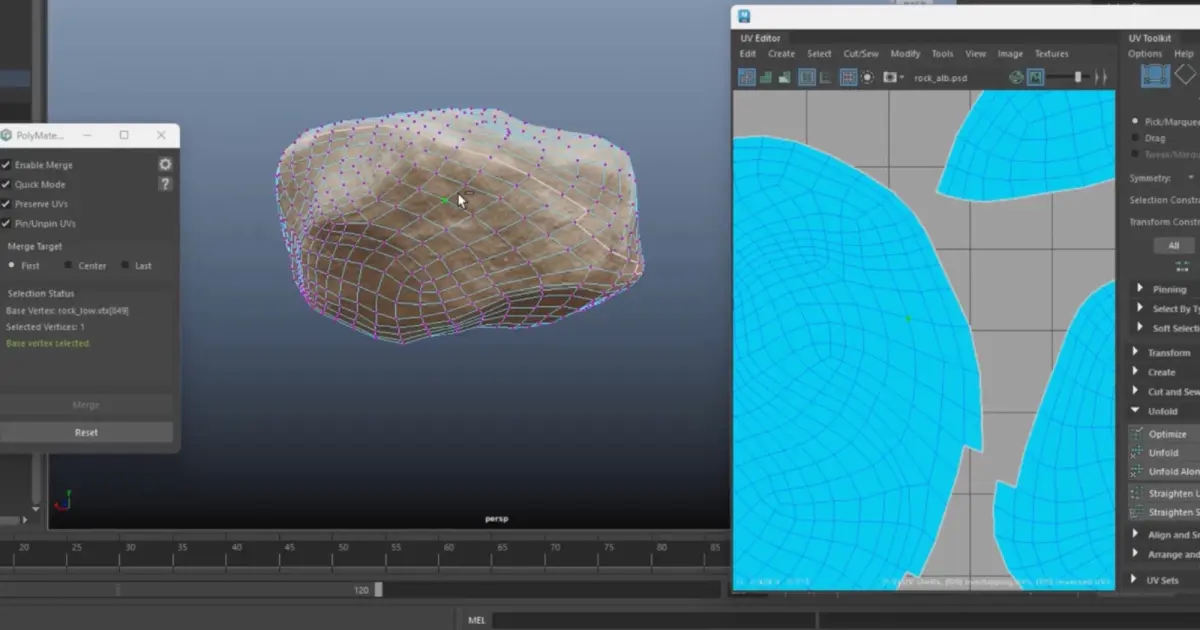The image size is (1200, 630).
Task: Click the diamond selection mode icon in UV Toolkit
Action: click(x=1185, y=74)
